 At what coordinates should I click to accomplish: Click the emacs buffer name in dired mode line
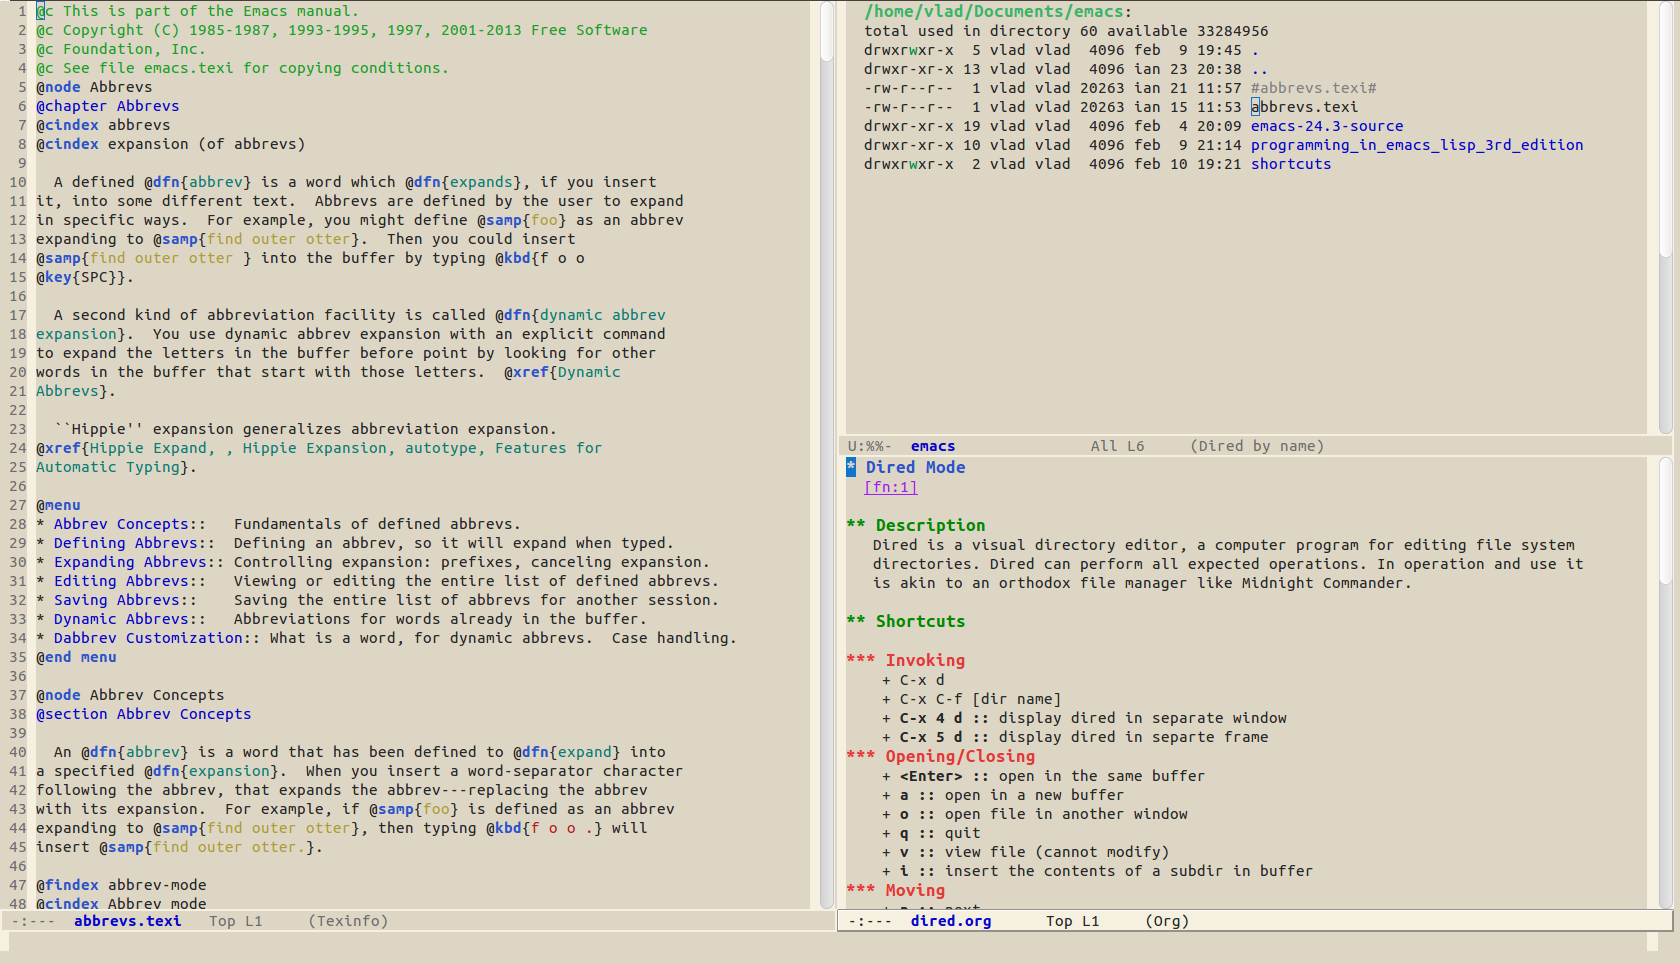pyautogui.click(x=932, y=446)
